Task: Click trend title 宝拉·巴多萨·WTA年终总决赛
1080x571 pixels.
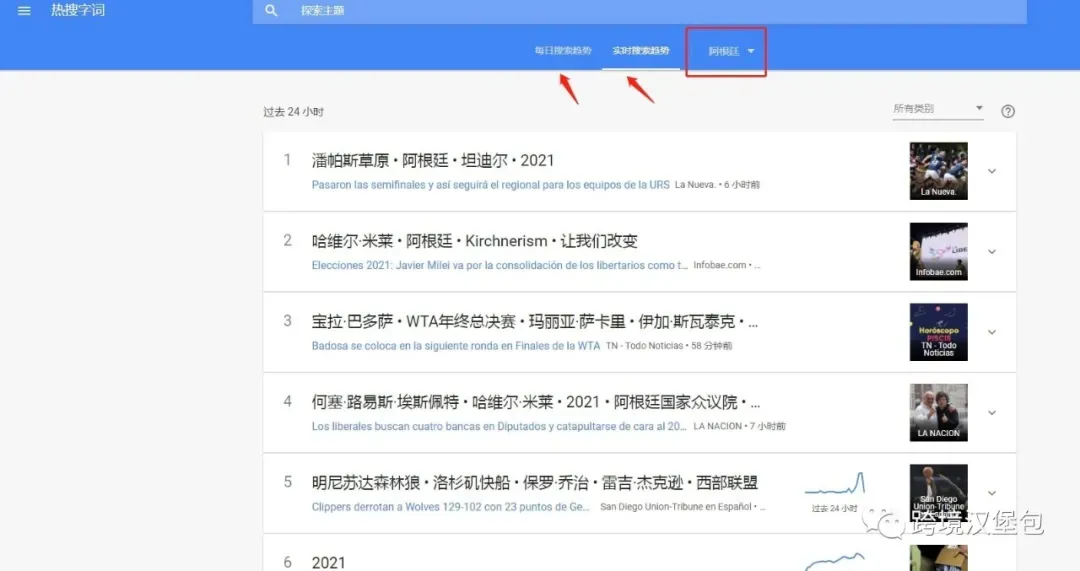Action: (x=534, y=322)
